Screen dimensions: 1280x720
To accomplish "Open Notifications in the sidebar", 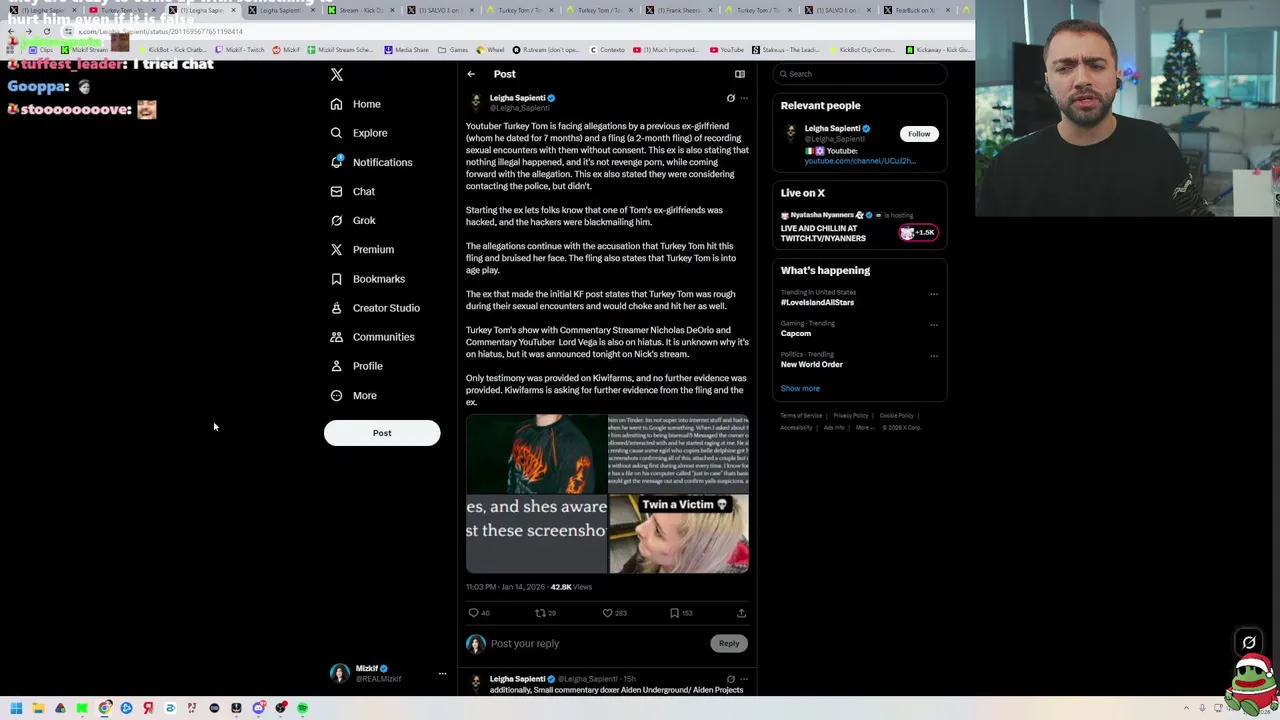I will pos(371,162).
